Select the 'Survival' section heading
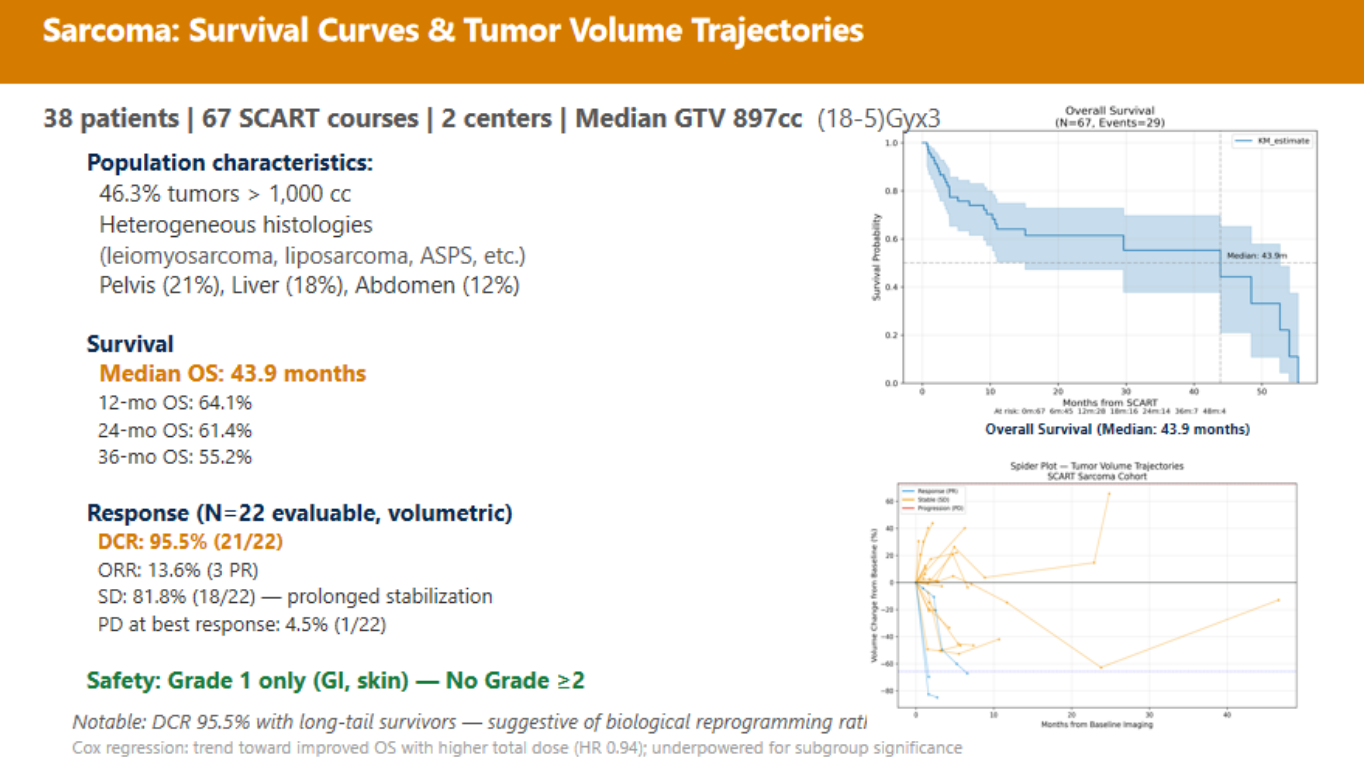Image resolution: width=1364 pixels, height=766 pixels. tap(130, 344)
